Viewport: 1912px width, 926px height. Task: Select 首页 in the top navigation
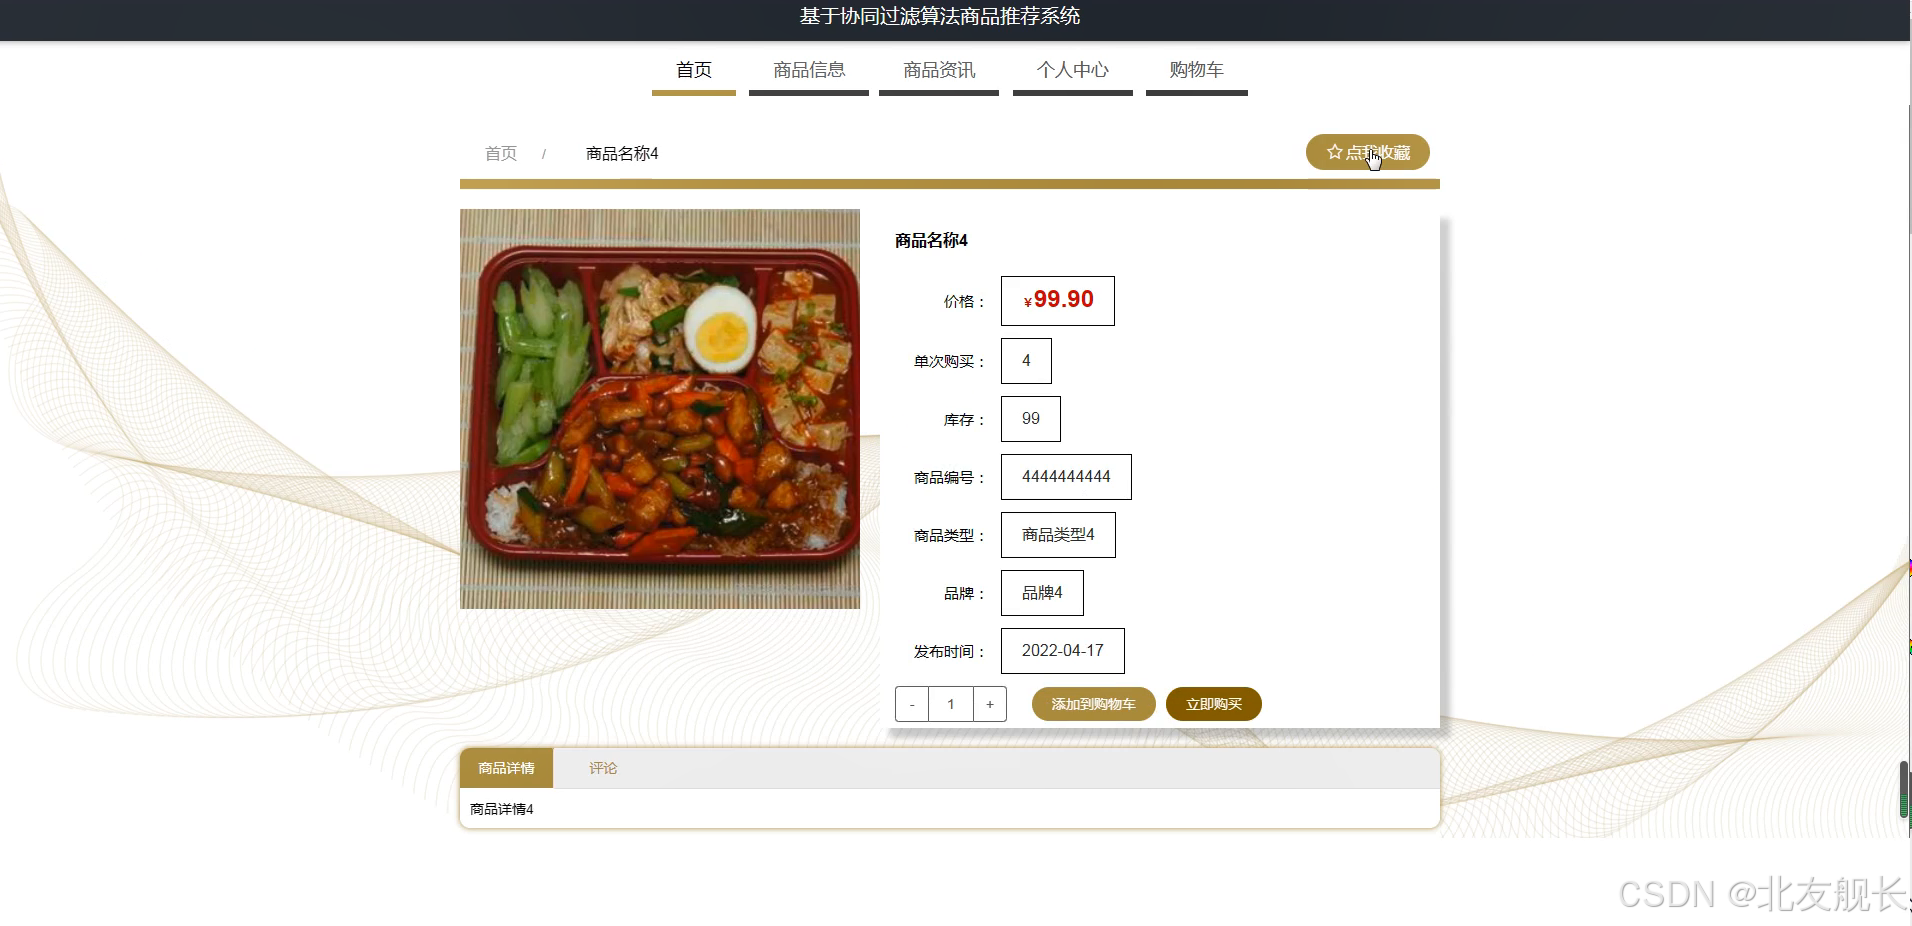pos(694,70)
